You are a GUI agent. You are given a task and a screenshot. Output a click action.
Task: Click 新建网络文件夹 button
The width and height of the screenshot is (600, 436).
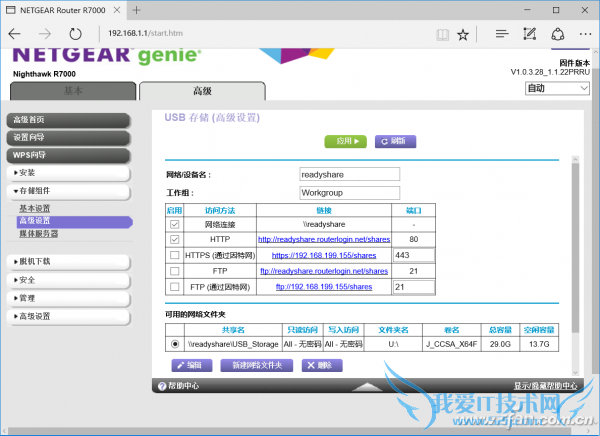coord(257,365)
